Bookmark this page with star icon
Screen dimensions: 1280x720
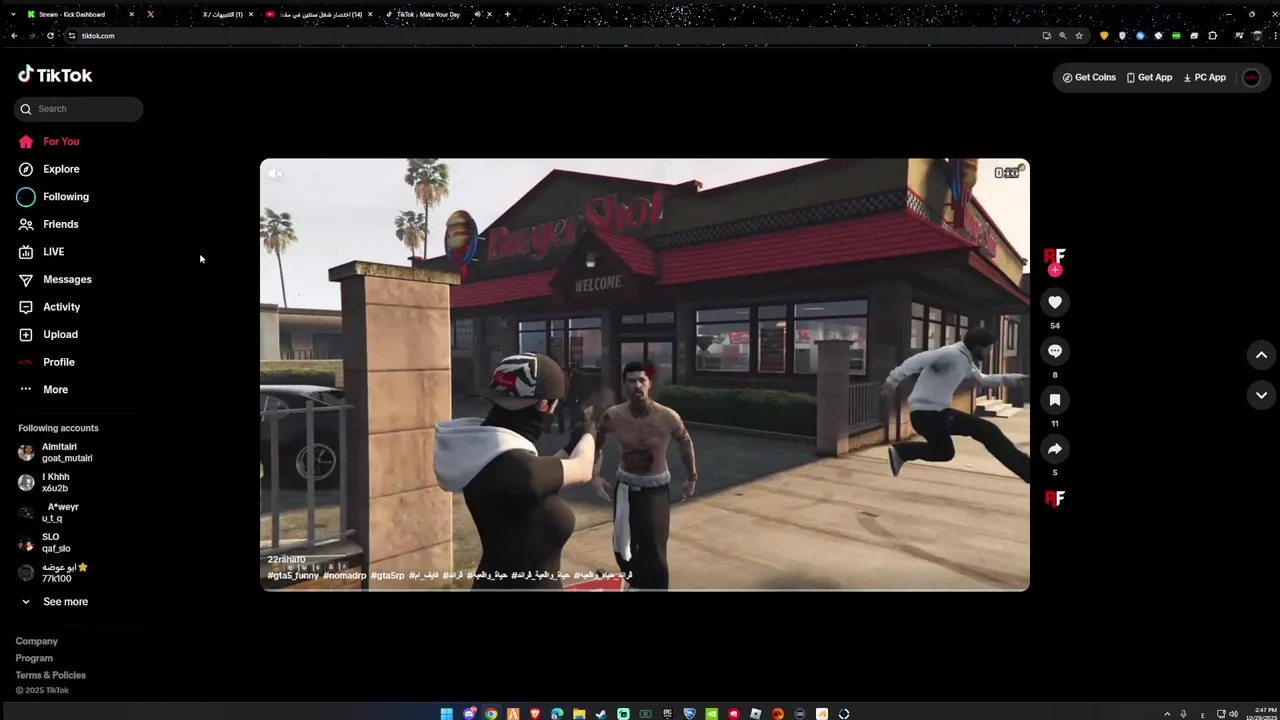(1079, 36)
